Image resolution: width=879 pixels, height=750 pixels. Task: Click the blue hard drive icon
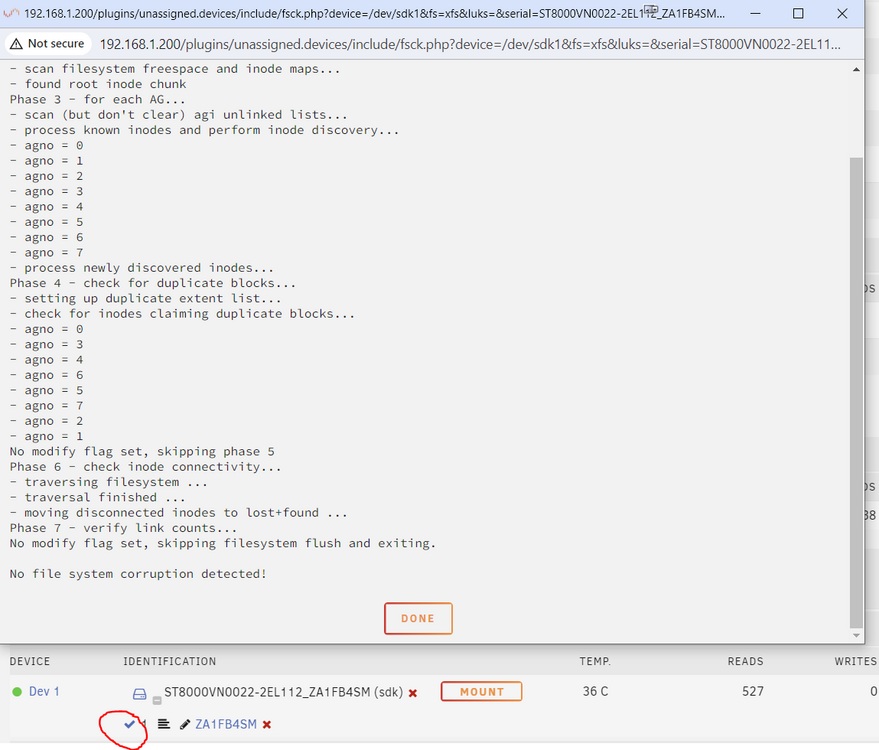pos(140,695)
